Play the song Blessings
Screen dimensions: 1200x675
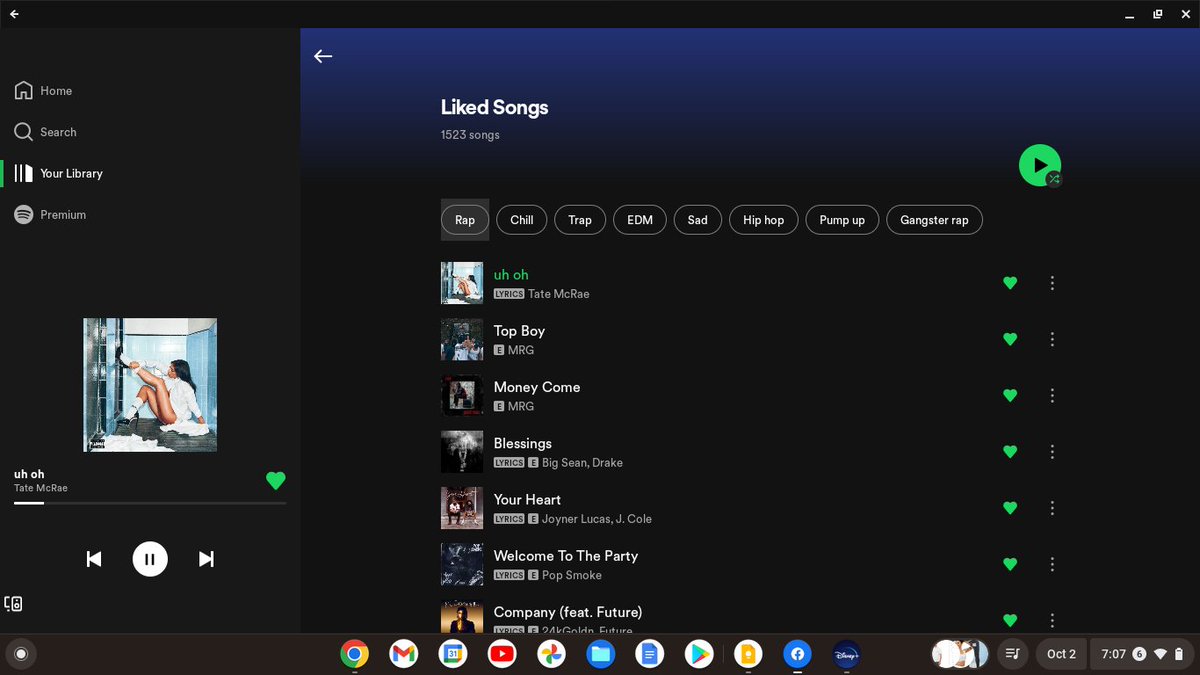pos(523,443)
